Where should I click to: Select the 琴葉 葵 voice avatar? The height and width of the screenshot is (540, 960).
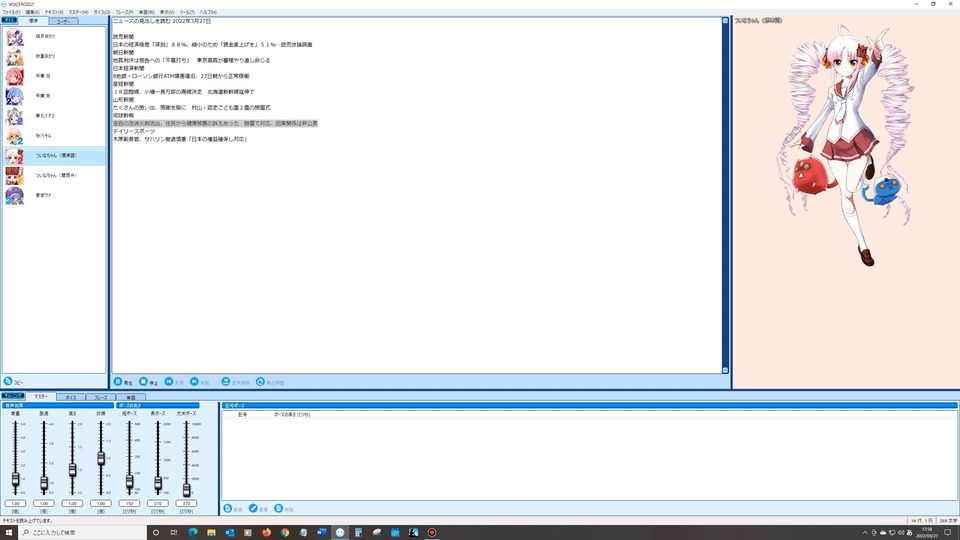(15, 96)
